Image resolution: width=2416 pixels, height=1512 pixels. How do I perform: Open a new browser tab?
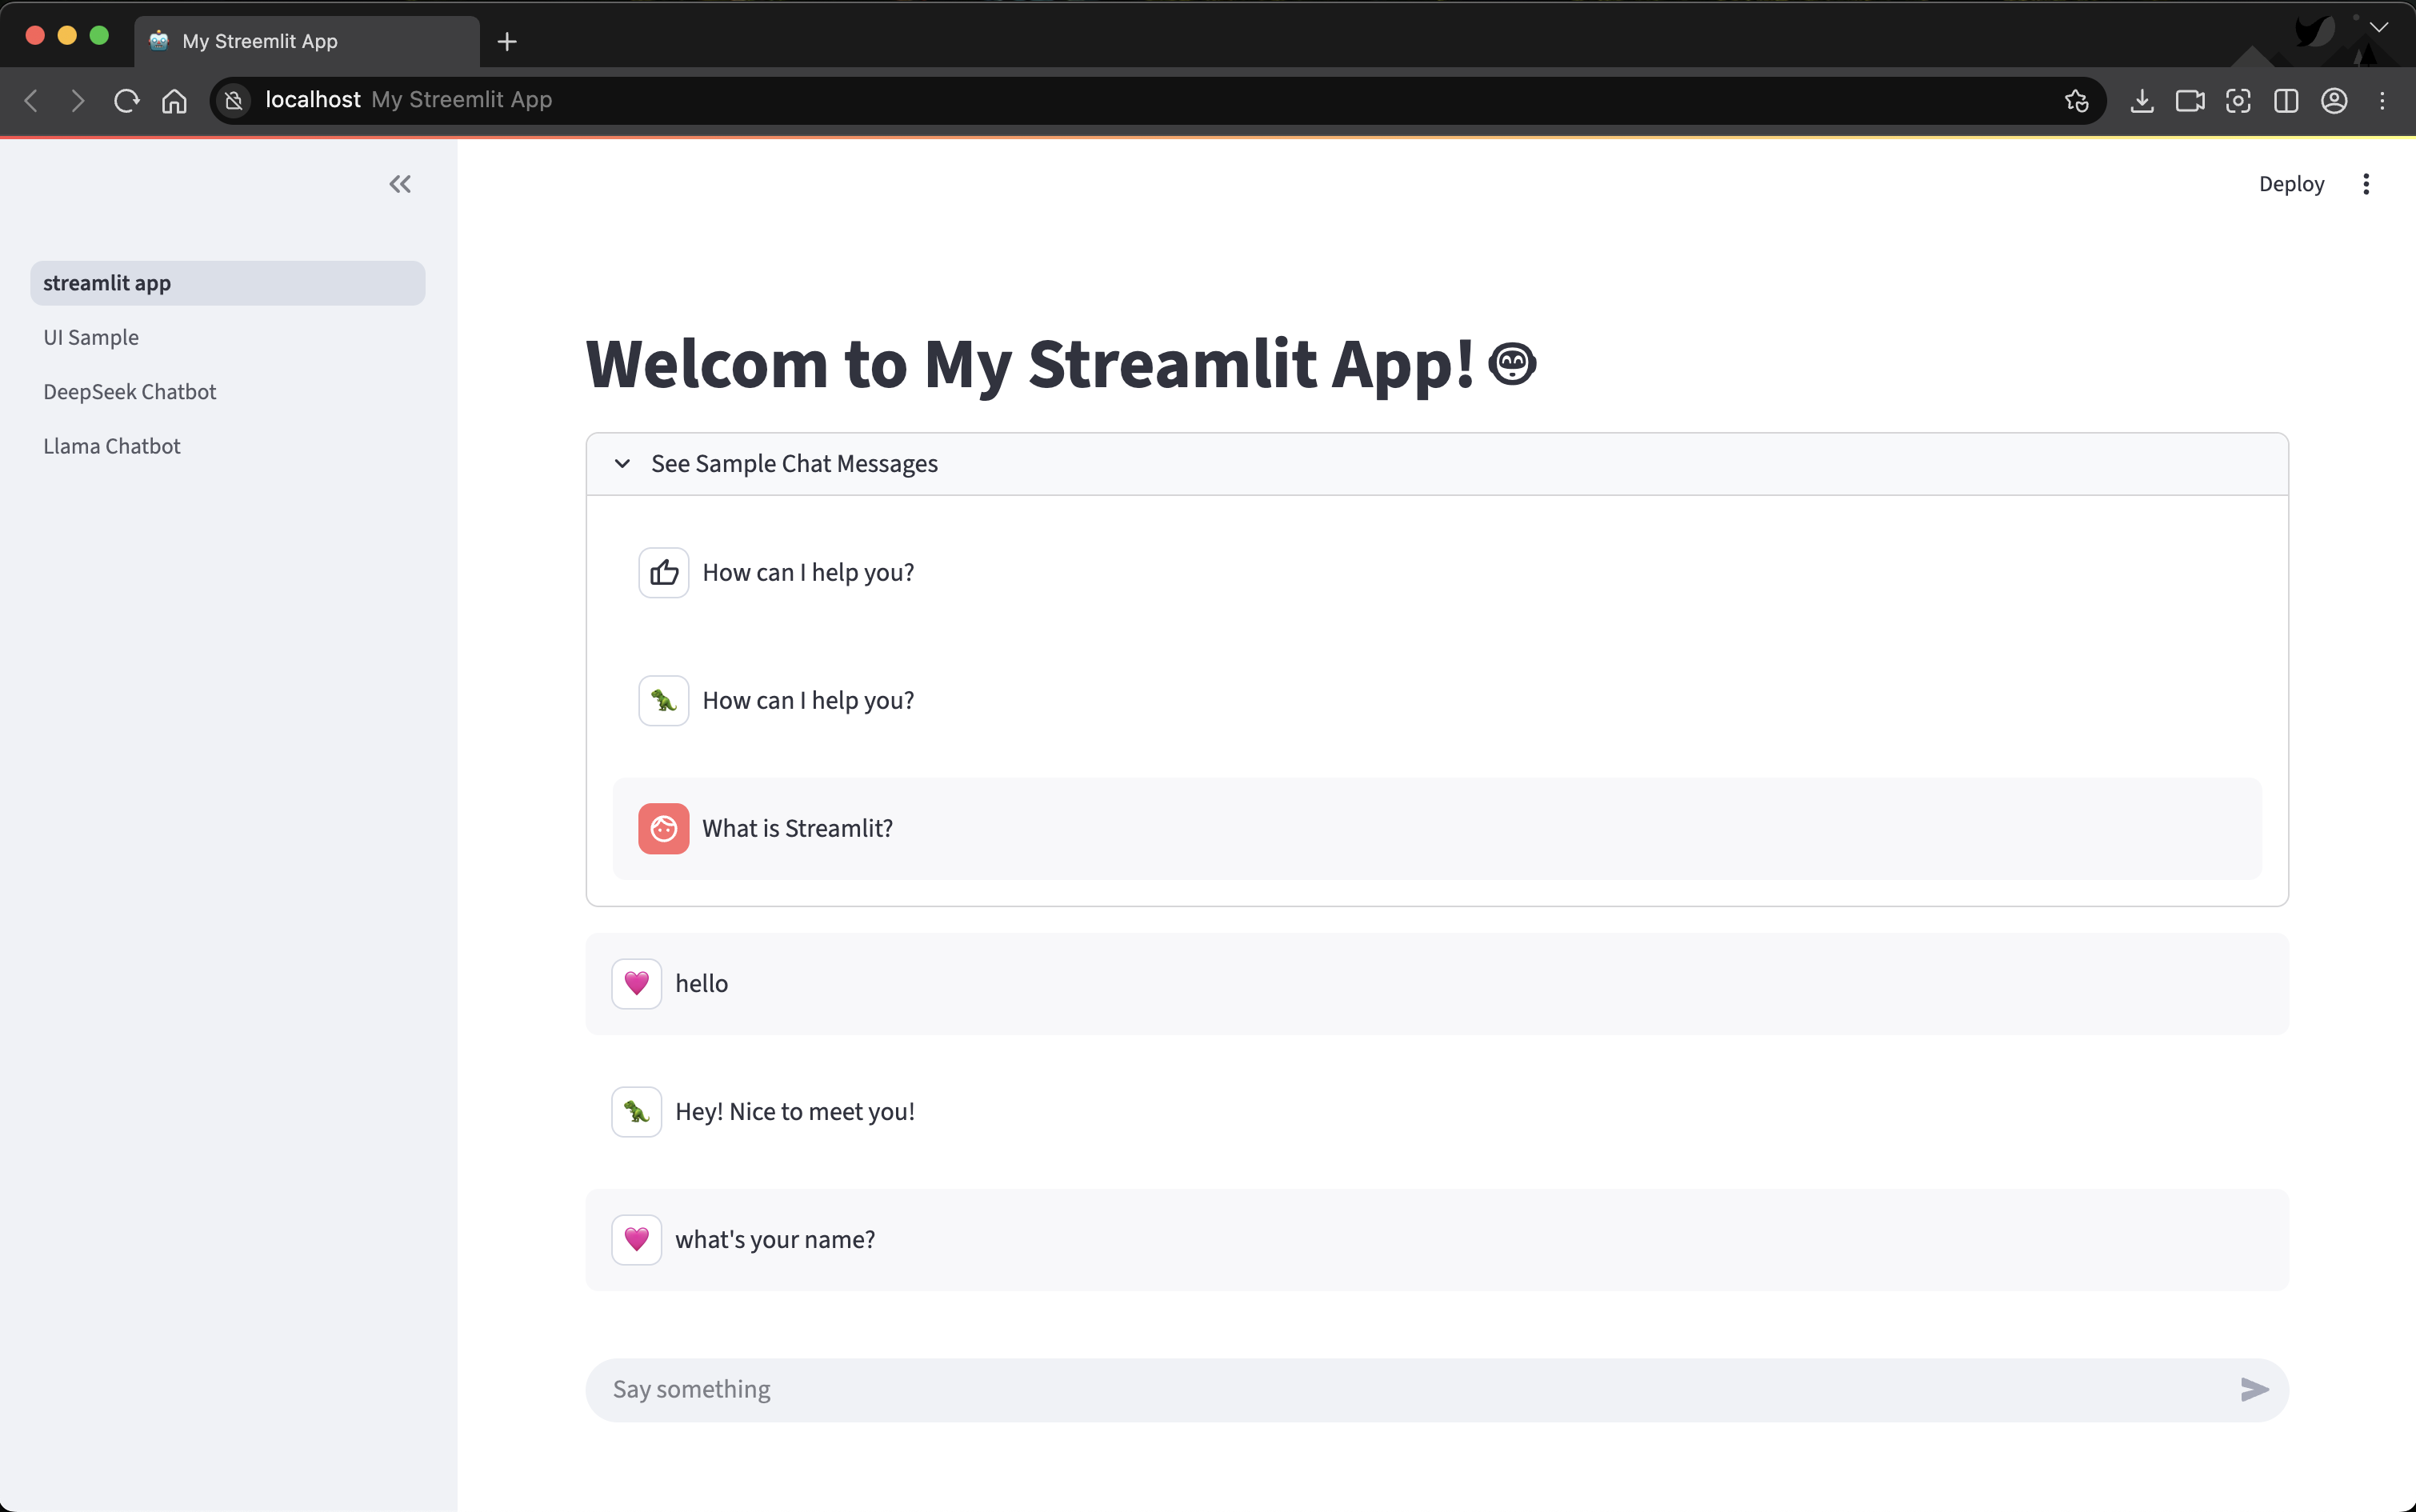507,42
